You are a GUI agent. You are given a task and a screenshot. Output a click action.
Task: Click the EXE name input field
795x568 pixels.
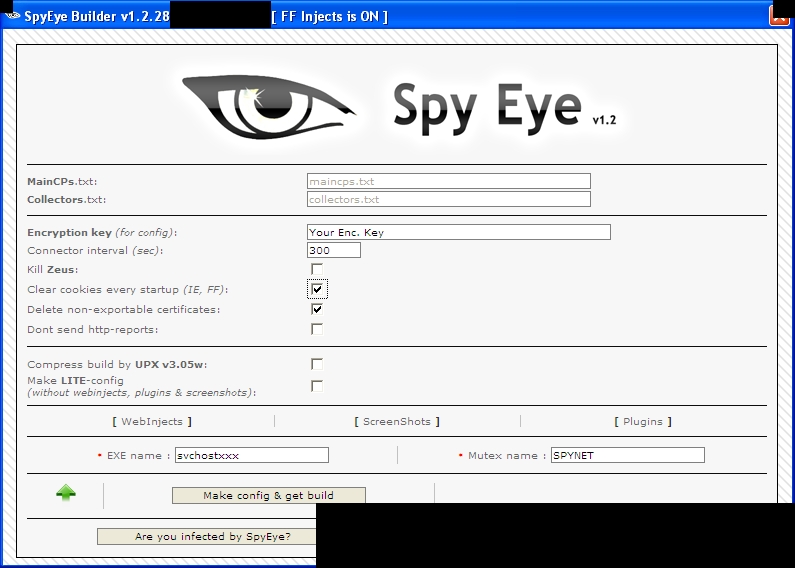(251, 455)
